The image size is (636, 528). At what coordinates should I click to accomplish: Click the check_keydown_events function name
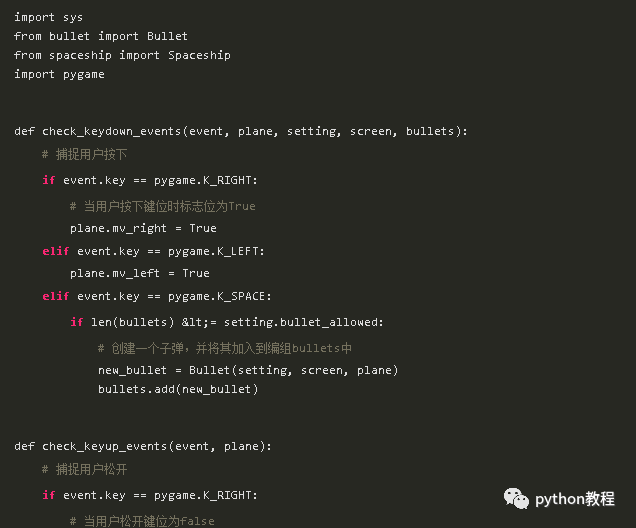click(112, 131)
